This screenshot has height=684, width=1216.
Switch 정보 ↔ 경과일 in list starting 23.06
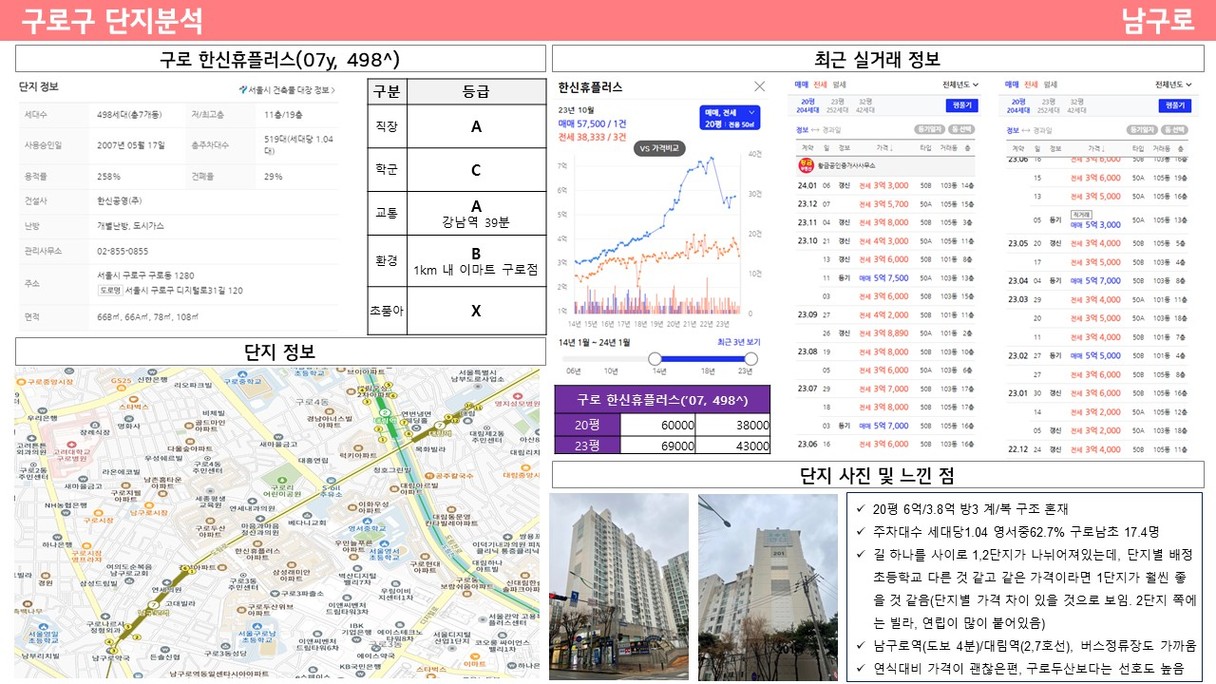click(1030, 129)
